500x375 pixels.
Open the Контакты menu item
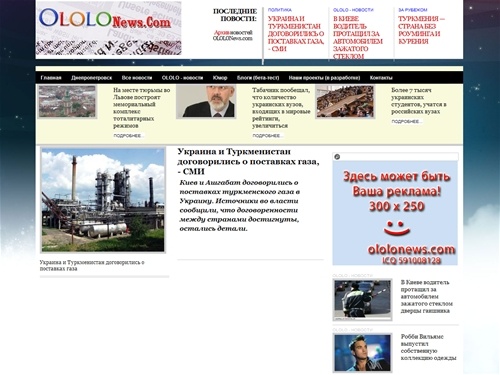[381, 78]
